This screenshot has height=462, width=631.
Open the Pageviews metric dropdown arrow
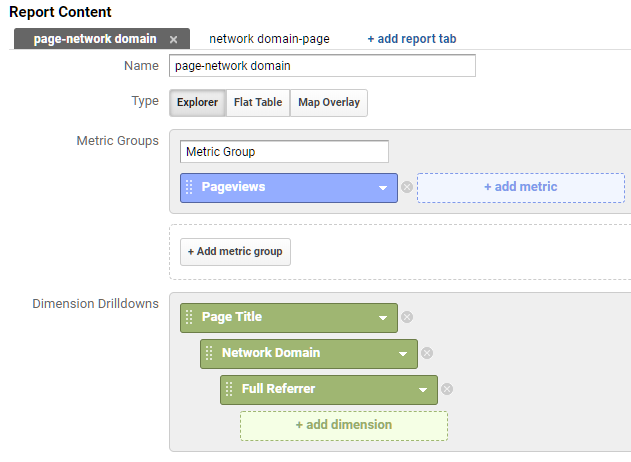tap(383, 188)
